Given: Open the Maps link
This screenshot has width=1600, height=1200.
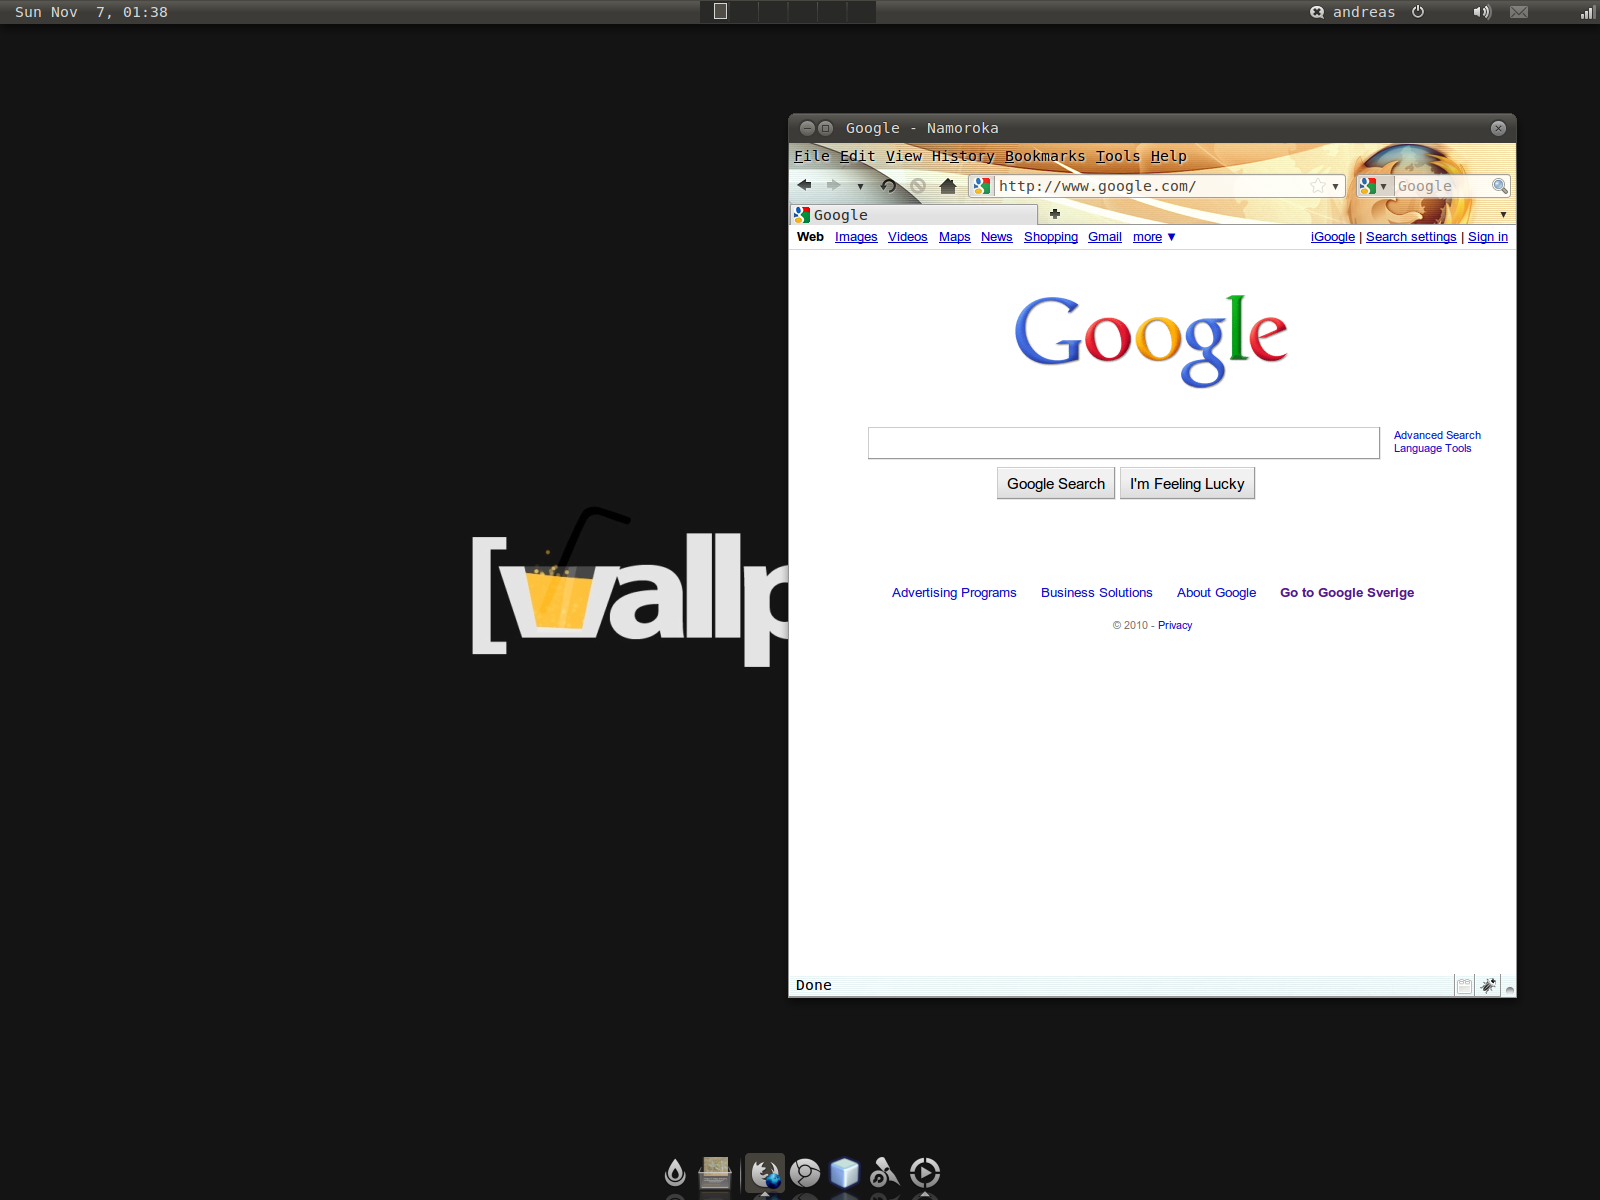Looking at the screenshot, I should 955,237.
